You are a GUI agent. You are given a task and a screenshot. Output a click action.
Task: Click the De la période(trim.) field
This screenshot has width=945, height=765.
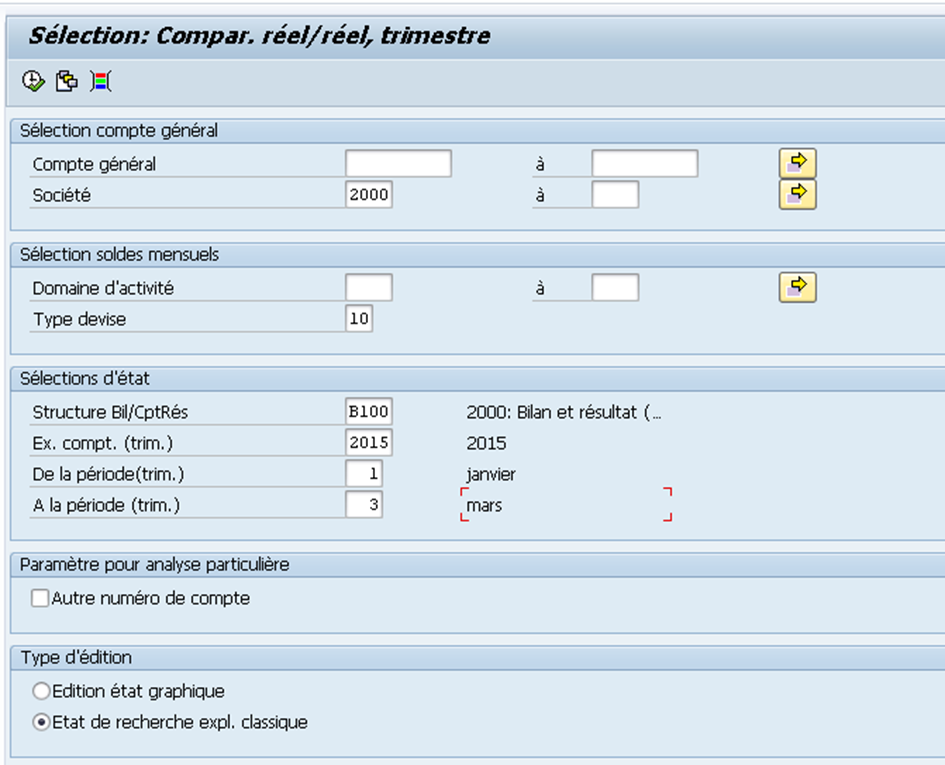pos(364,474)
